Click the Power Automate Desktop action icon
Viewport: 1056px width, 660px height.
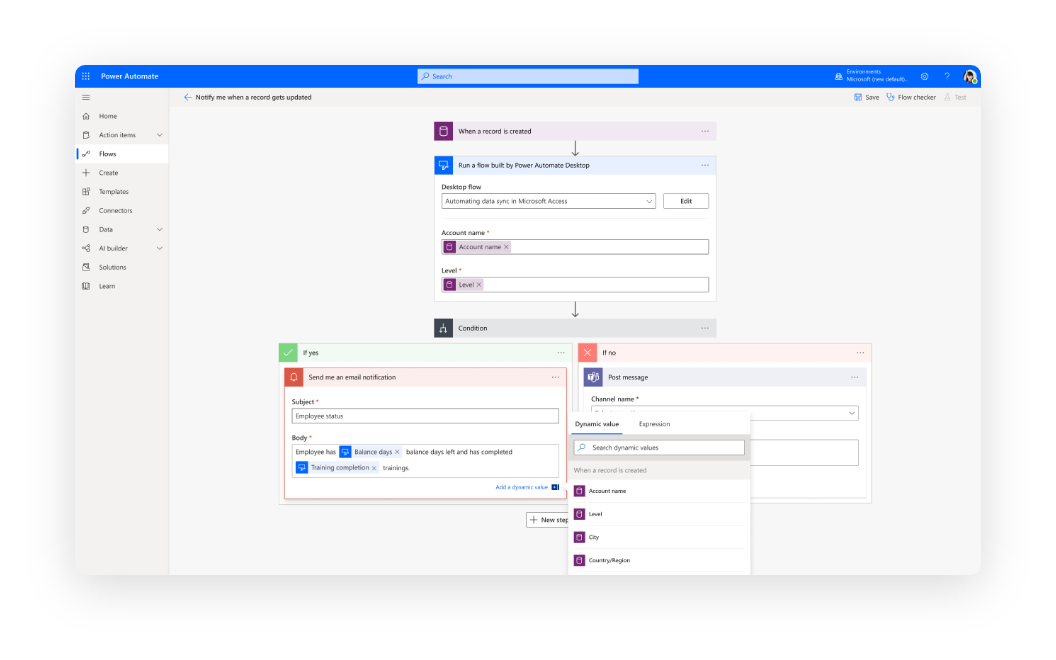pyautogui.click(x=443, y=165)
